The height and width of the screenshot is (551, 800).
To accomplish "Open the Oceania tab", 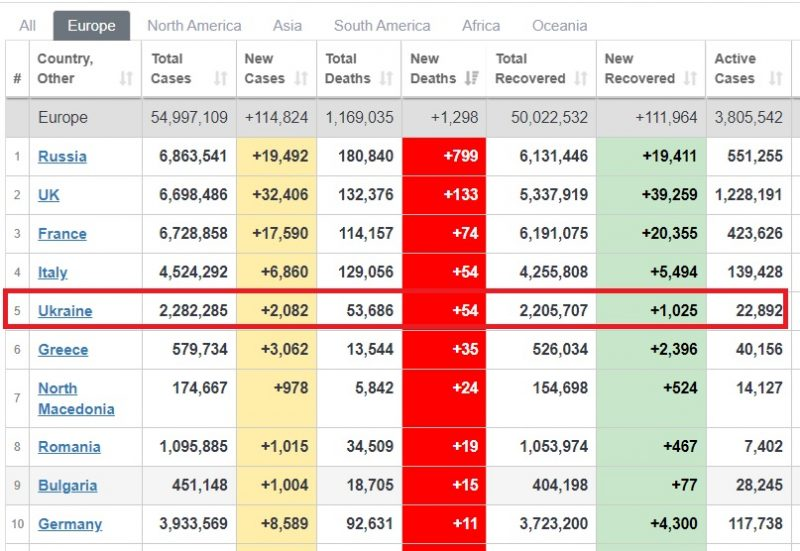I will (560, 26).
